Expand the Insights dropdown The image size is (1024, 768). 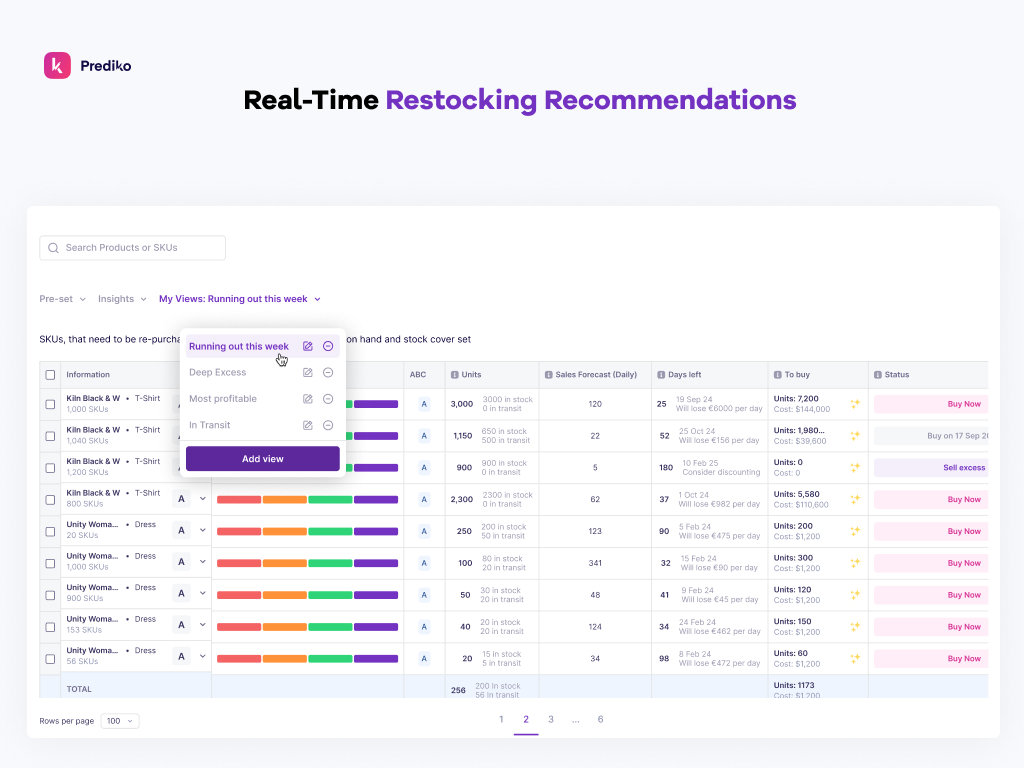[122, 299]
